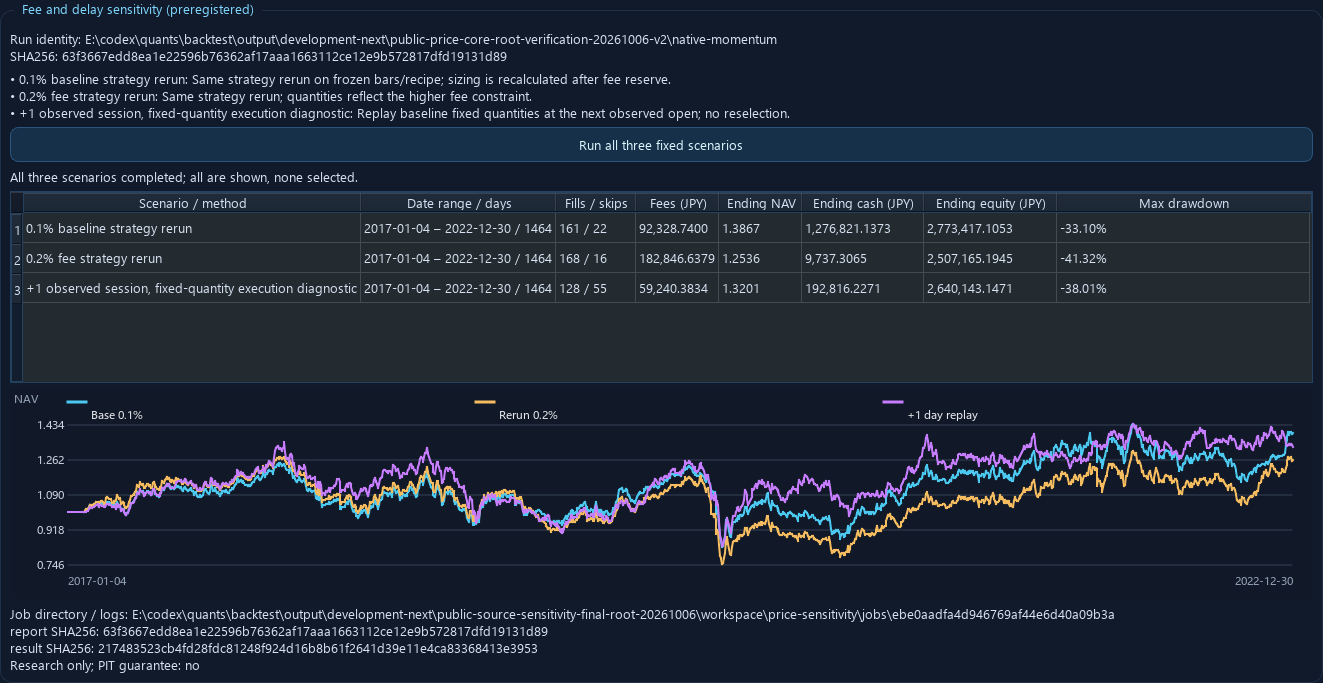The width and height of the screenshot is (1323, 683).
Task: Click the fills cell 168 / 16
Action: (596, 259)
